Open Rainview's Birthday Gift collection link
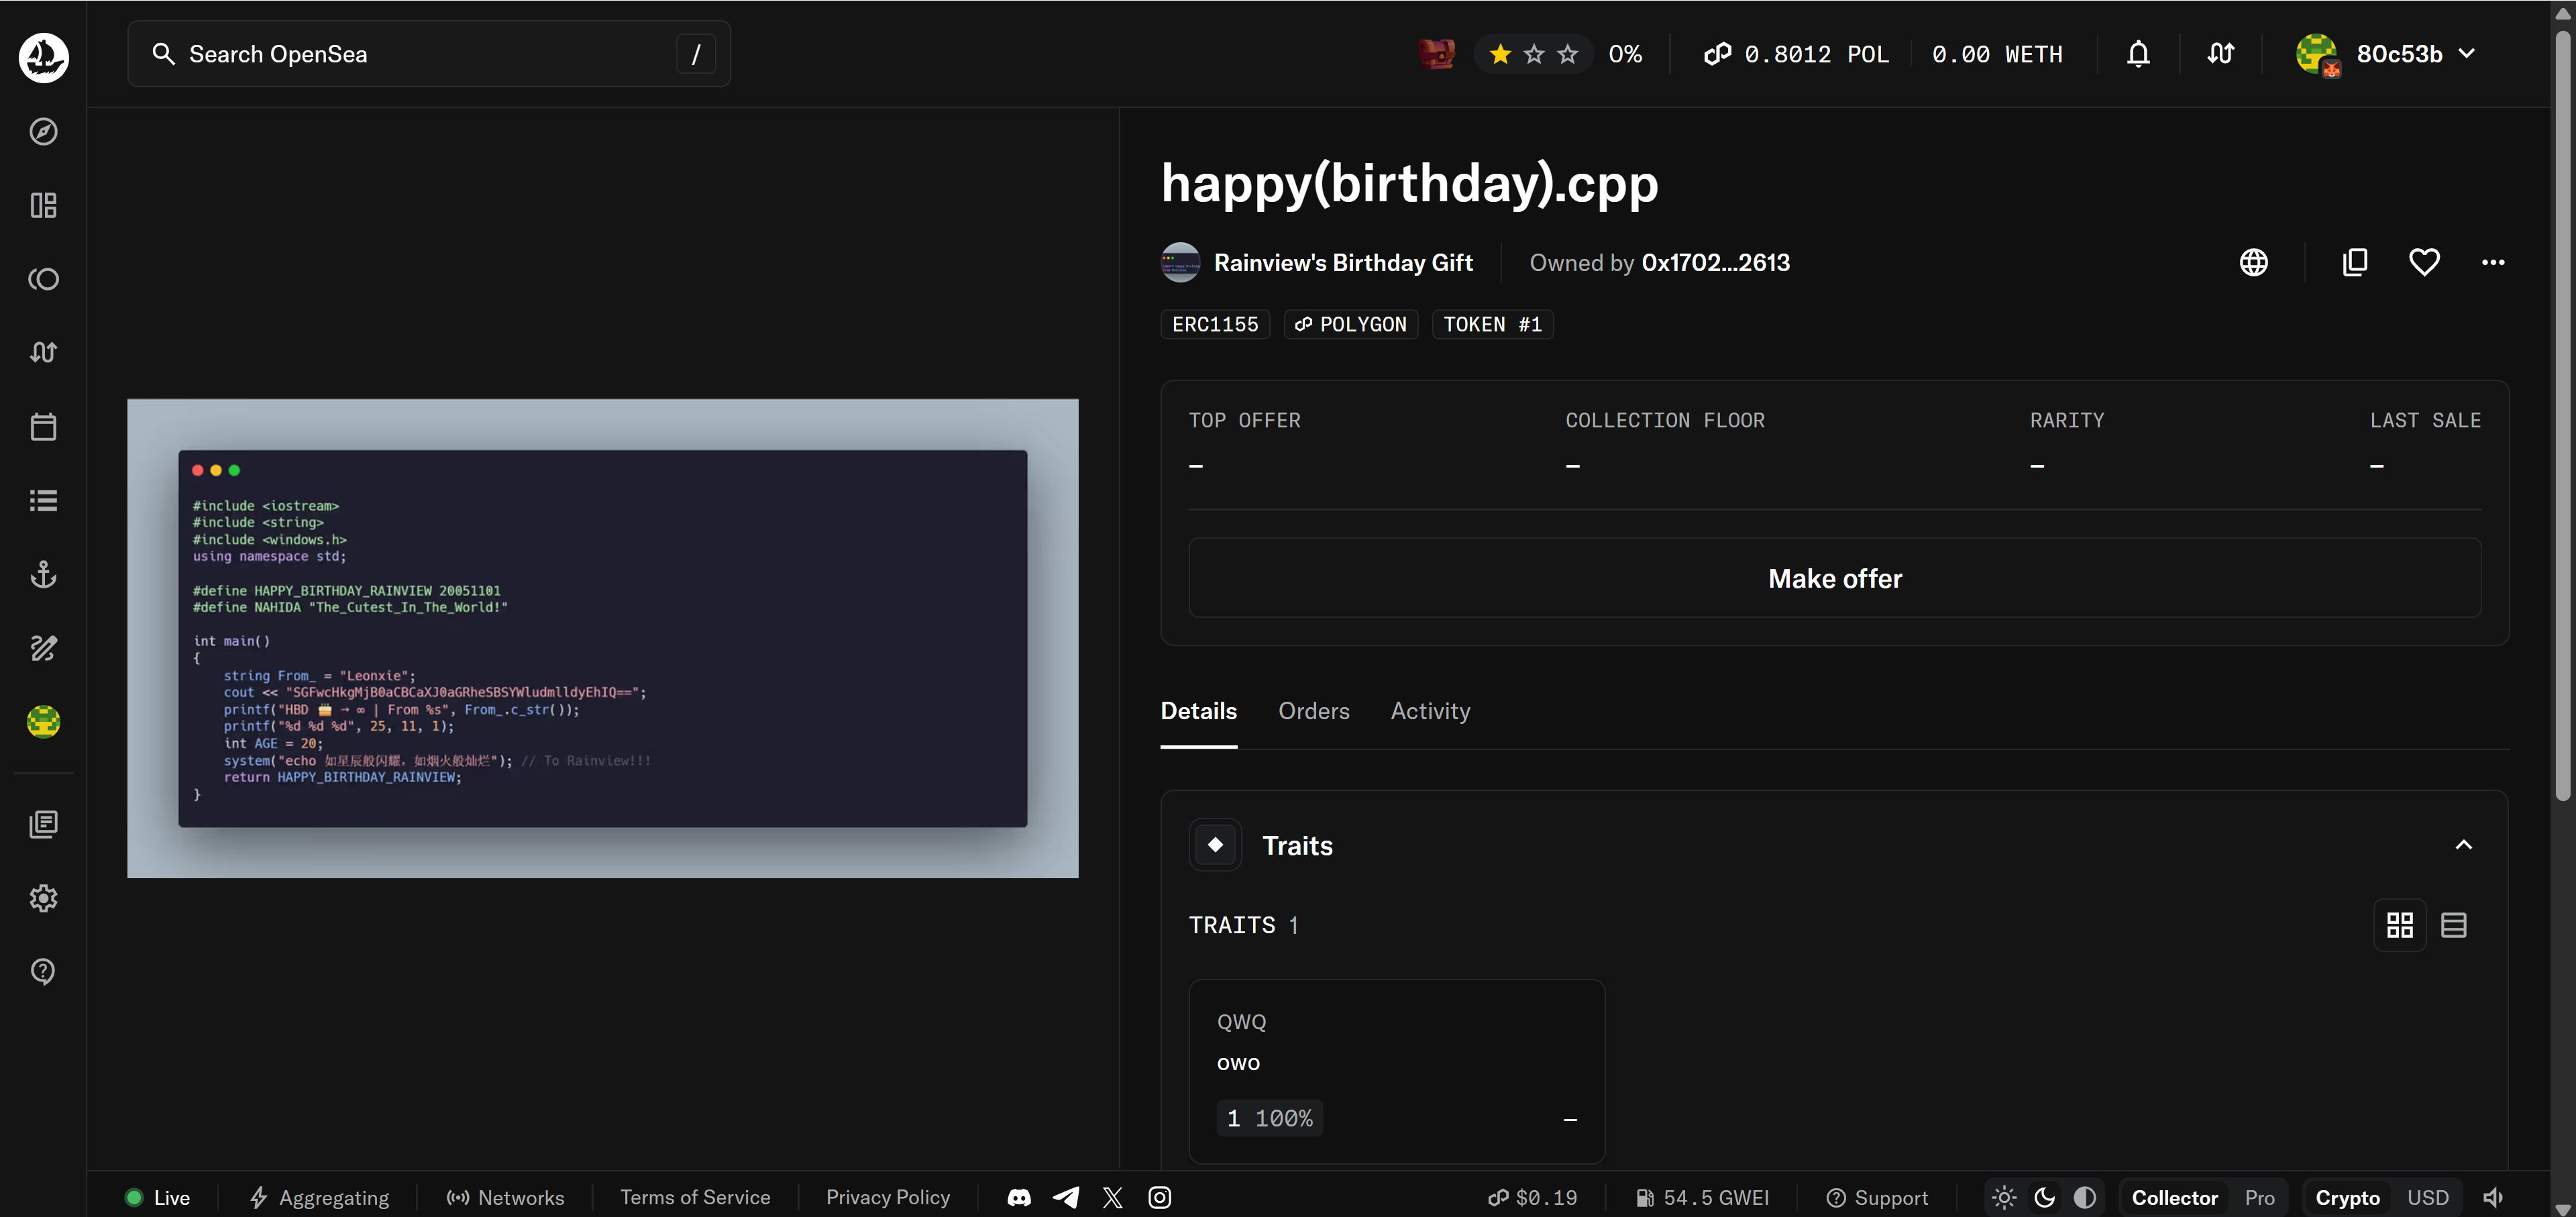Screen dimensions: 2576x1217 1342,262
